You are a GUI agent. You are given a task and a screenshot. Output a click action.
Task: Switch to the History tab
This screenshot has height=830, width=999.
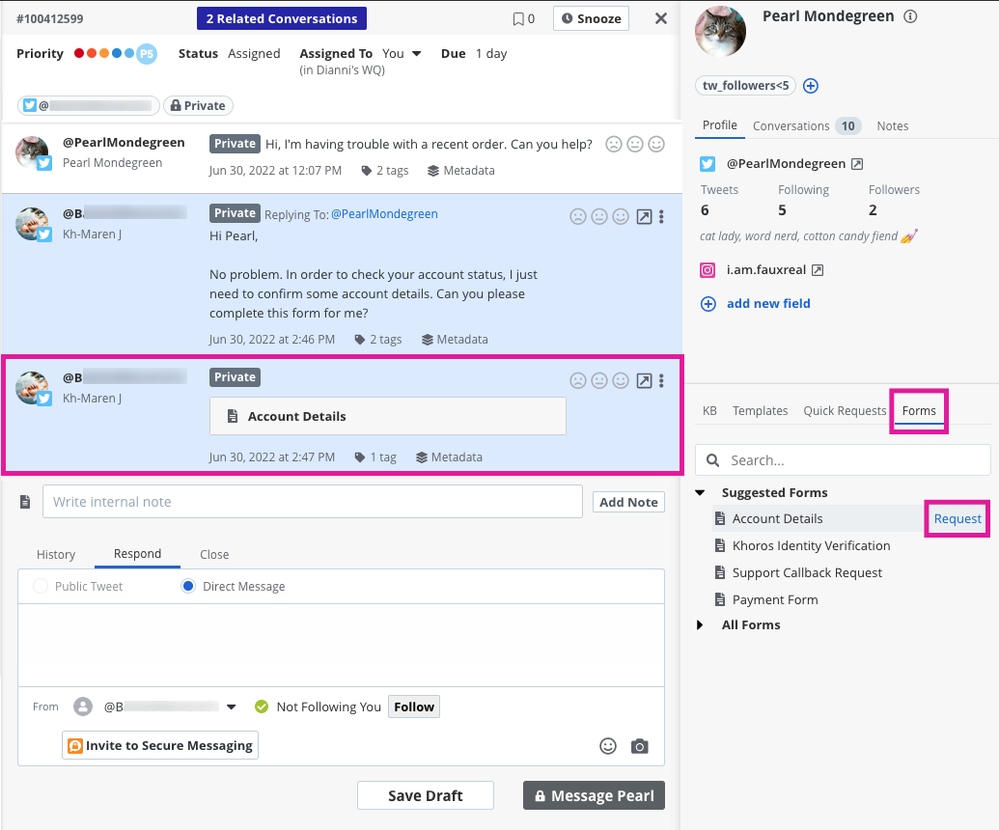pos(56,554)
